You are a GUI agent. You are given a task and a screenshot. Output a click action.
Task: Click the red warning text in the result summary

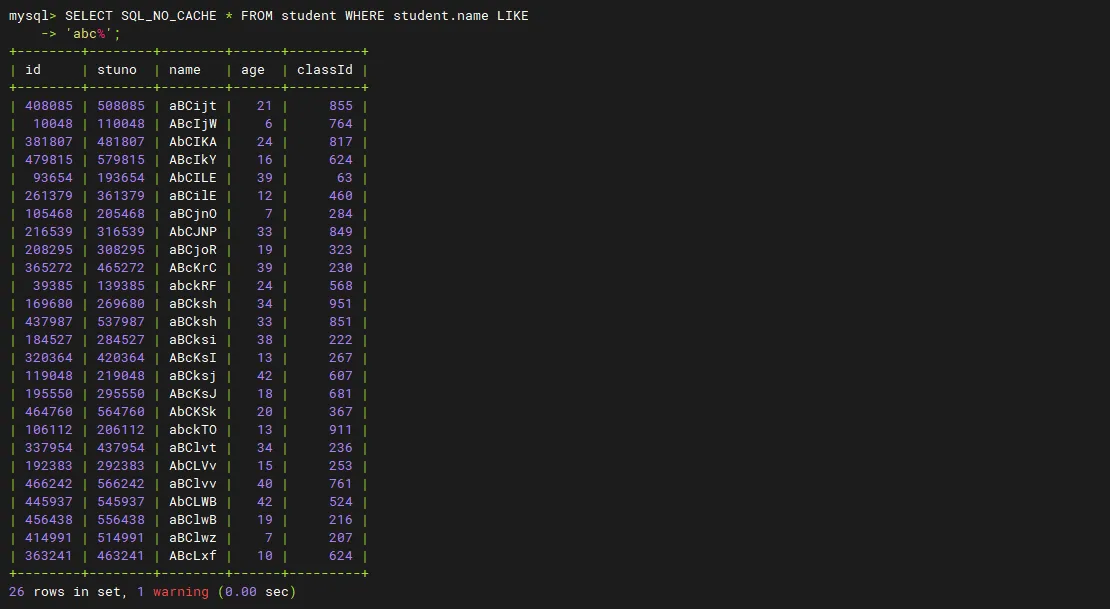coord(180,592)
